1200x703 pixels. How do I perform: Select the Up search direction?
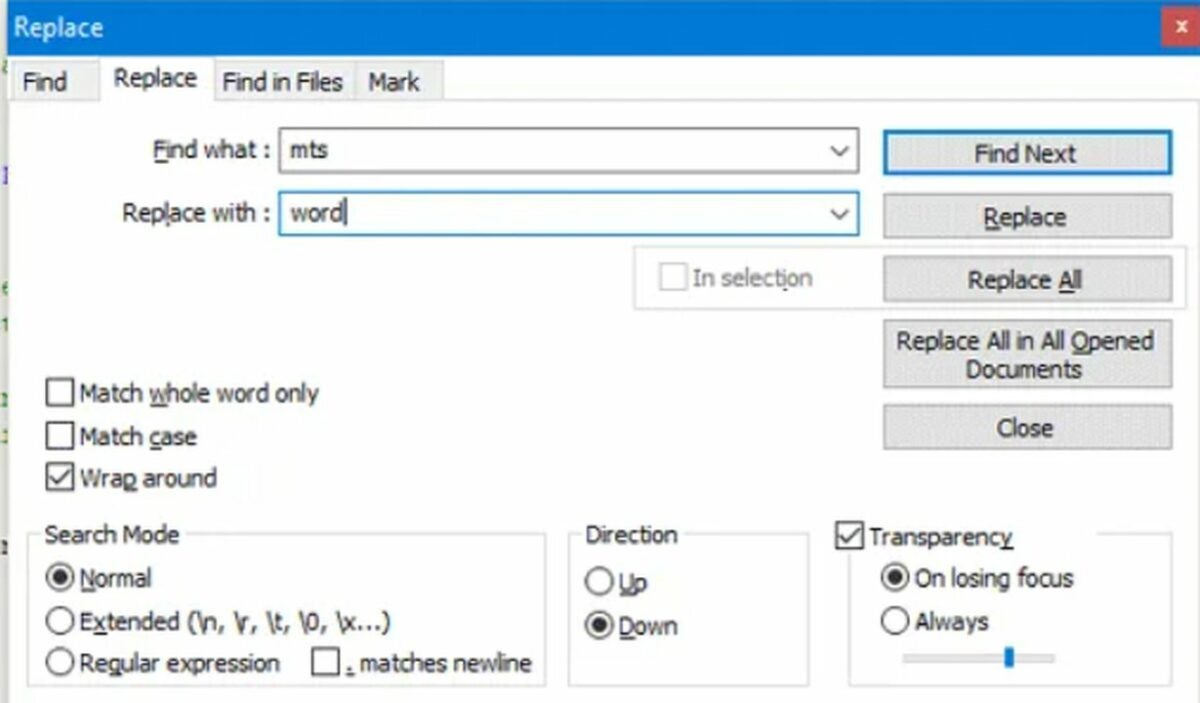coord(602,580)
